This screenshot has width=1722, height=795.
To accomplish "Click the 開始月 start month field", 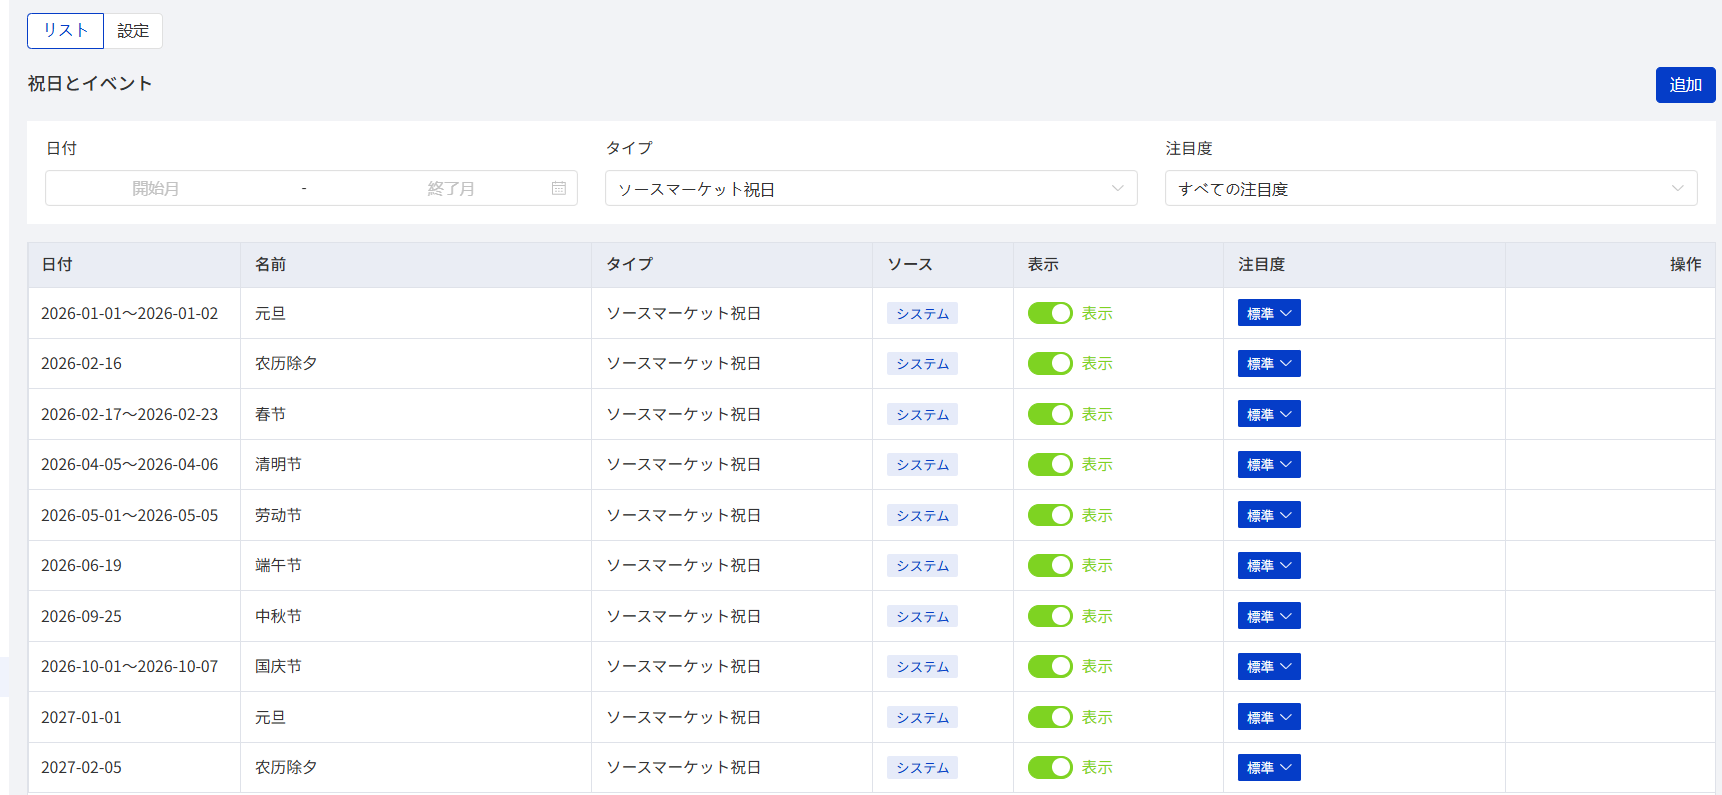I will (x=156, y=188).
